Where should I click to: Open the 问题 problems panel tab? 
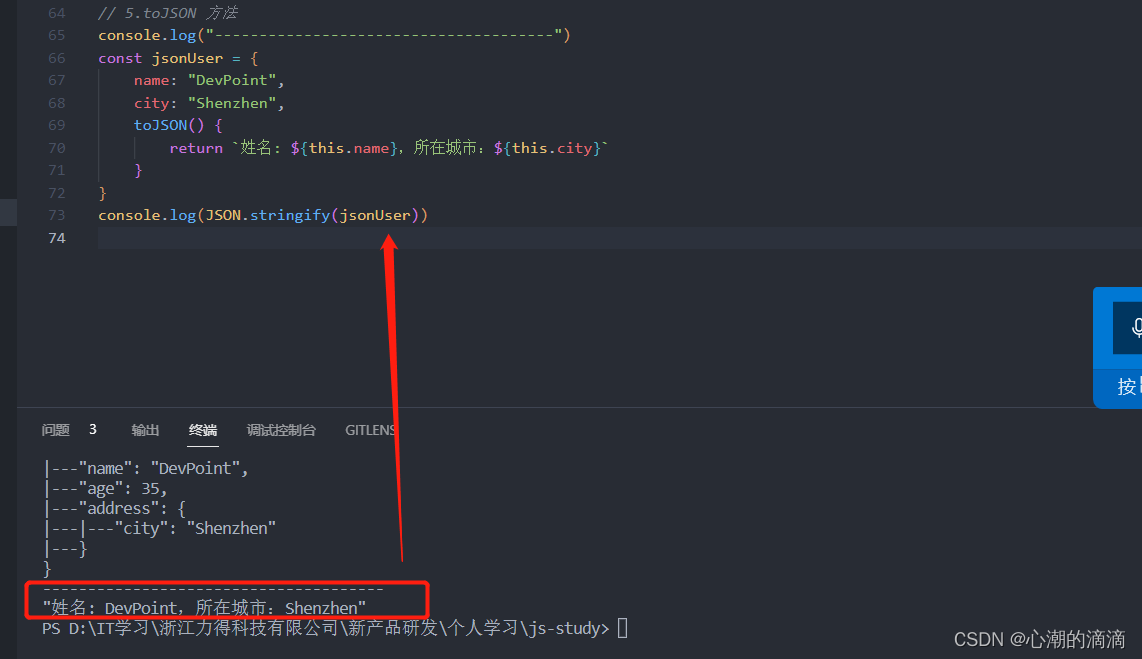coord(55,430)
